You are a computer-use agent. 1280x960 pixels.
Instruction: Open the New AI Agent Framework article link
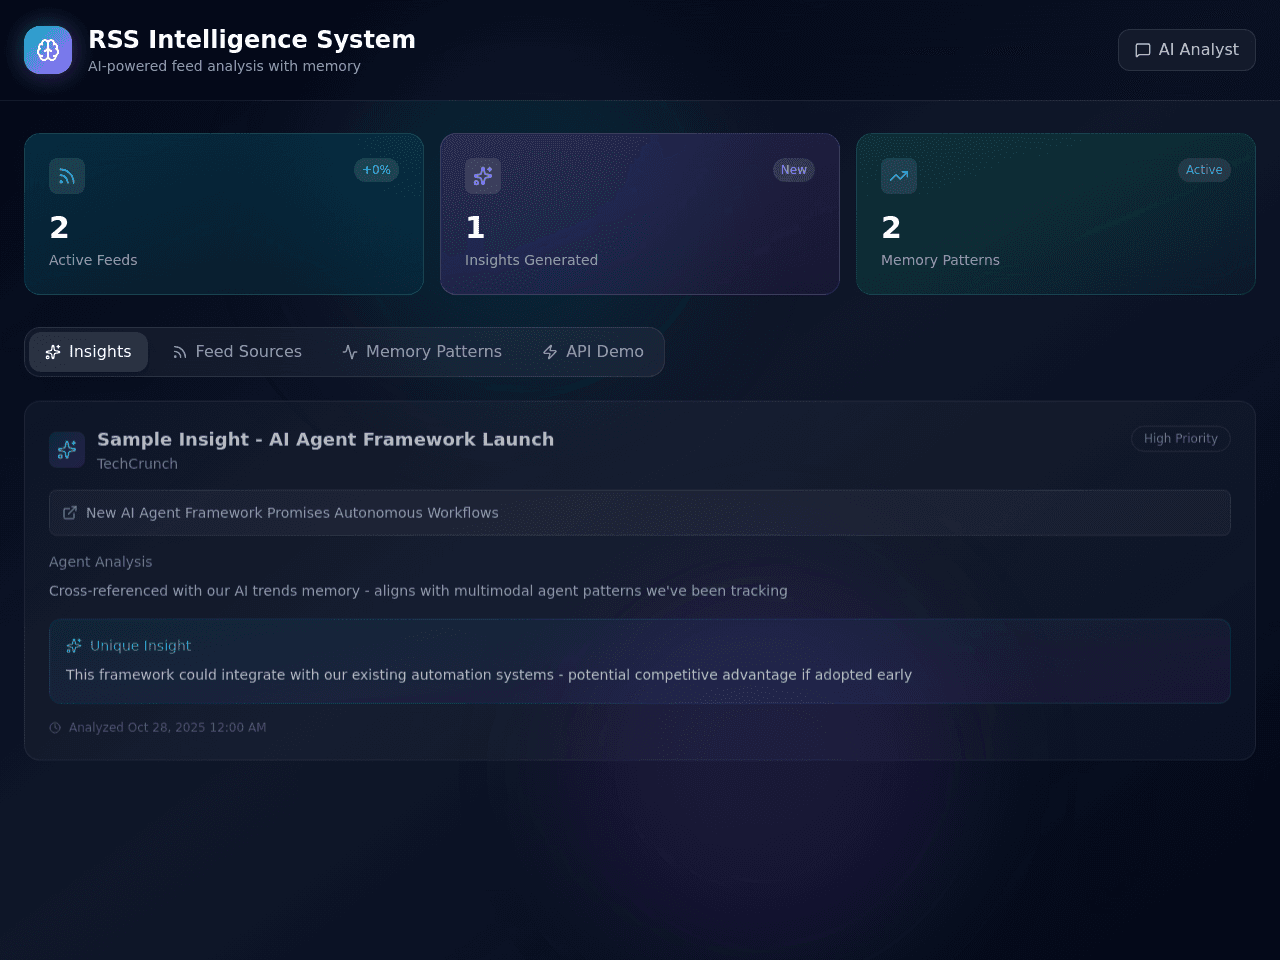click(x=640, y=513)
